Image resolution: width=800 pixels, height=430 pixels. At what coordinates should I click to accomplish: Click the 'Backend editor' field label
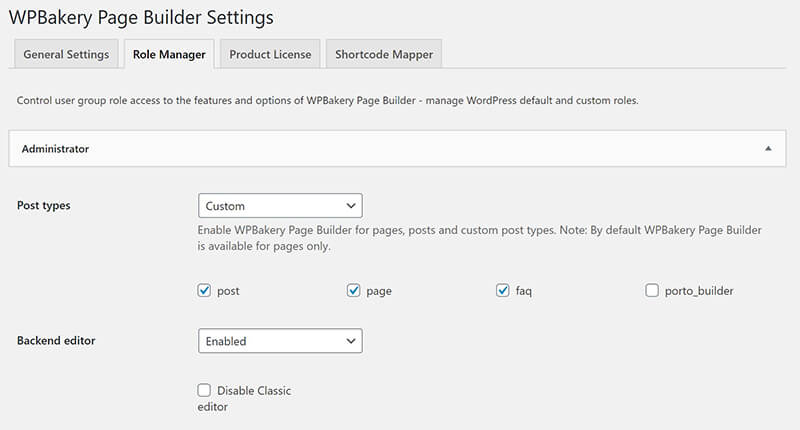pos(56,341)
